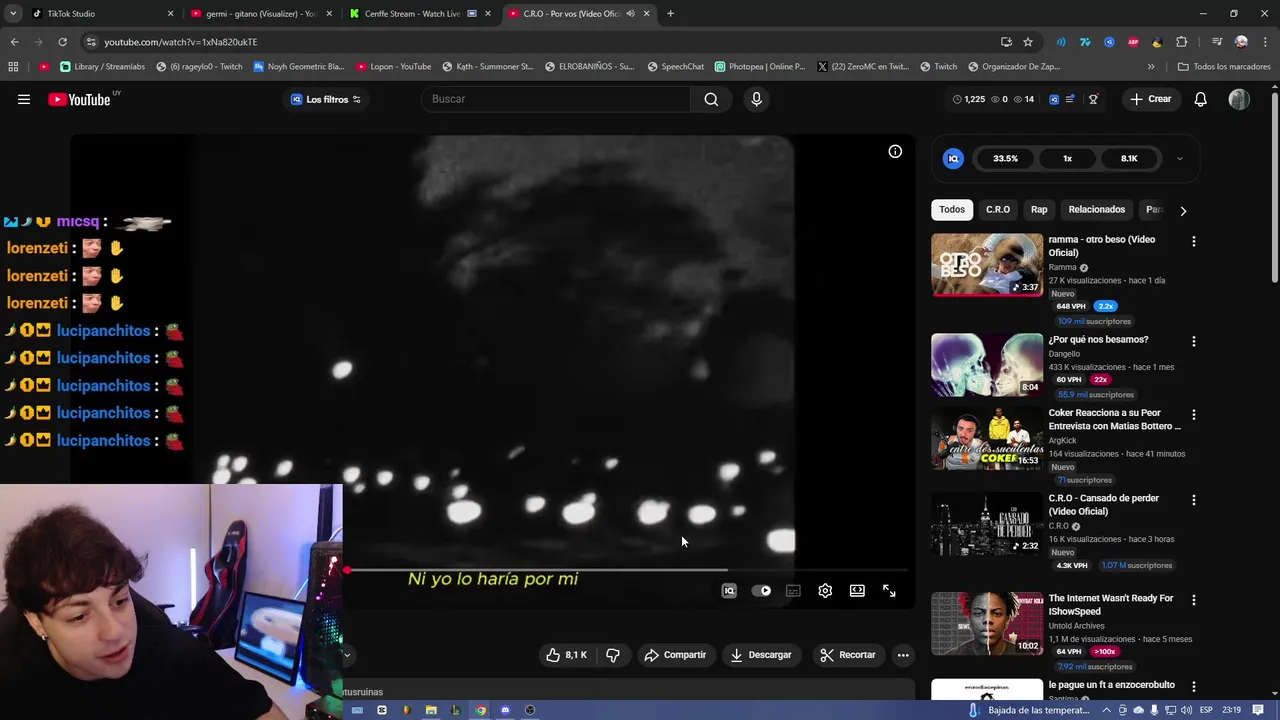The image size is (1280, 720).
Task: Select the Rap filter chip
Action: pos(1039,210)
